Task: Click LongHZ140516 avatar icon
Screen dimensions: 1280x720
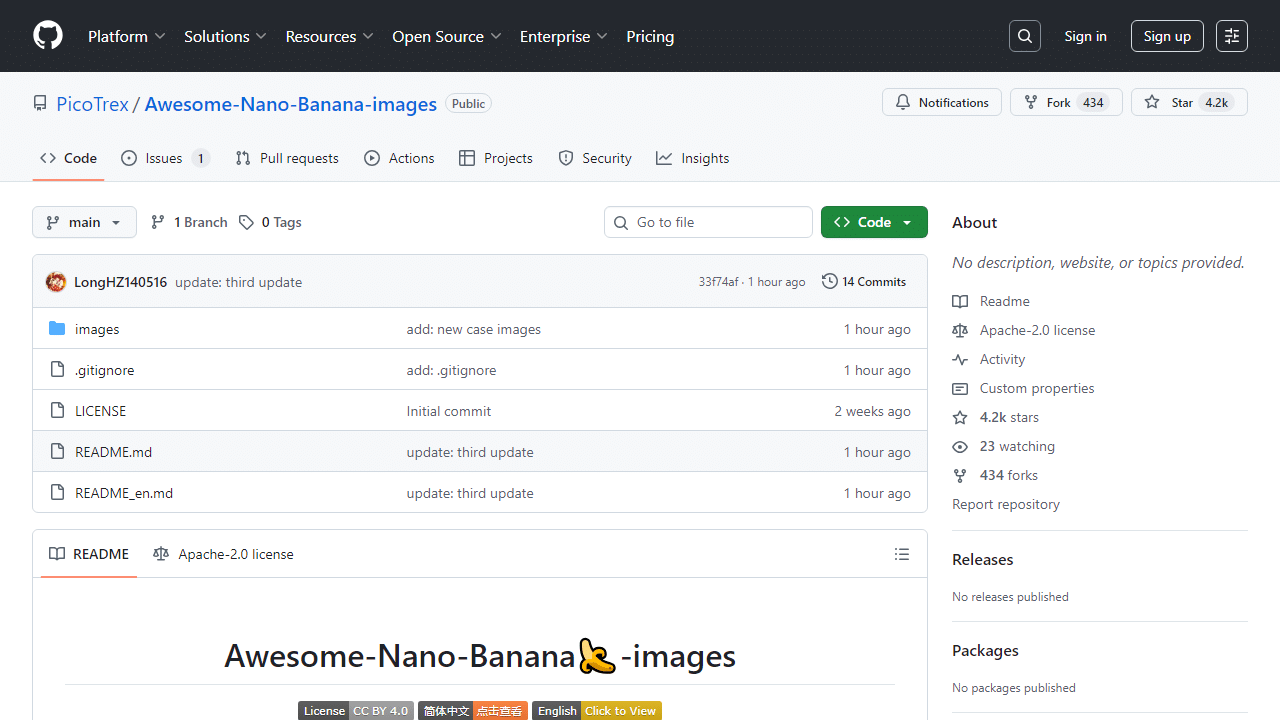Action: click(x=56, y=282)
